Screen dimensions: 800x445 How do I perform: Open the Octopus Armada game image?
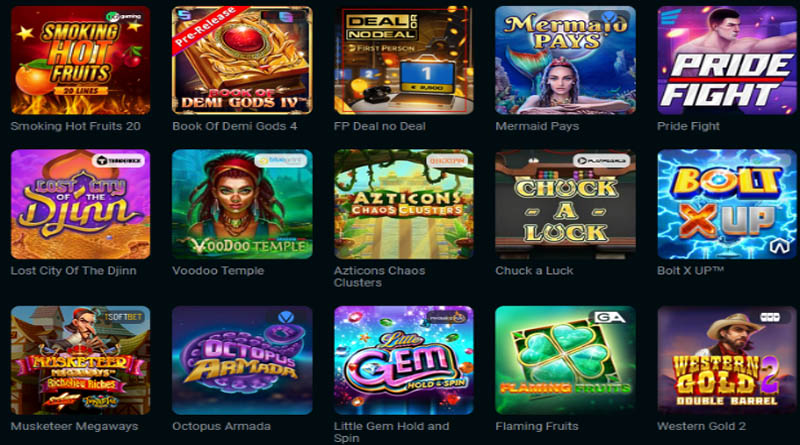[242, 360]
